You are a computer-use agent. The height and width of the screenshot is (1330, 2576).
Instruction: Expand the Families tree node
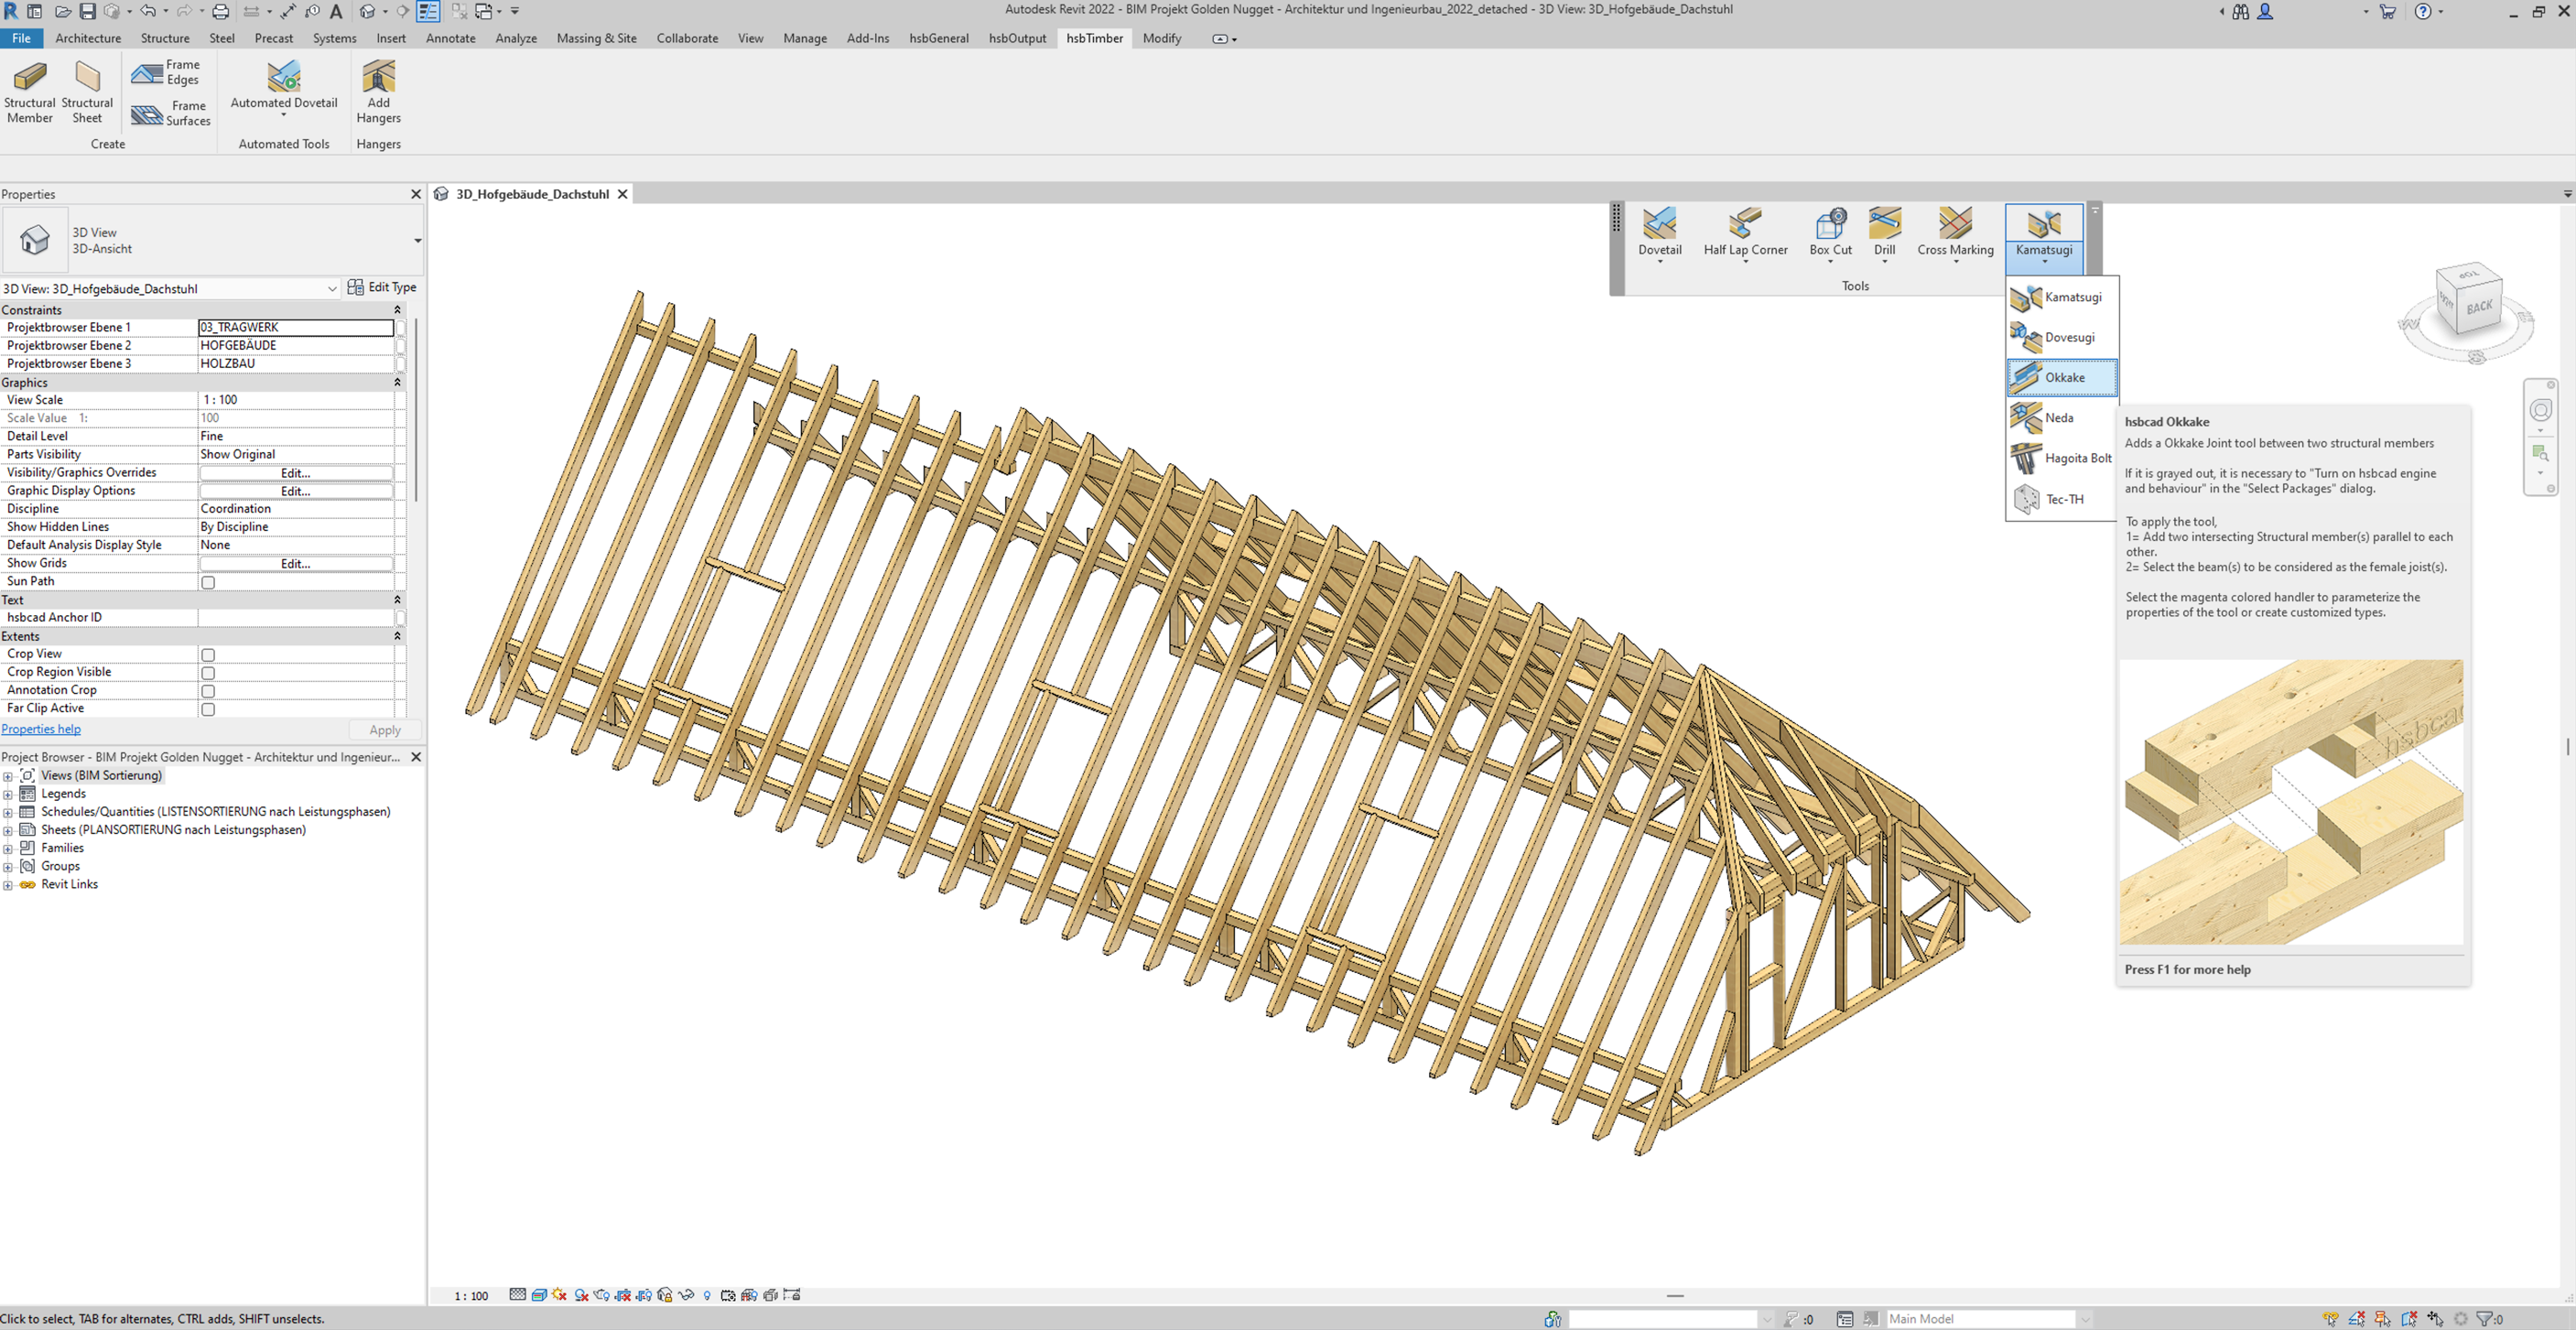pyautogui.click(x=8, y=848)
